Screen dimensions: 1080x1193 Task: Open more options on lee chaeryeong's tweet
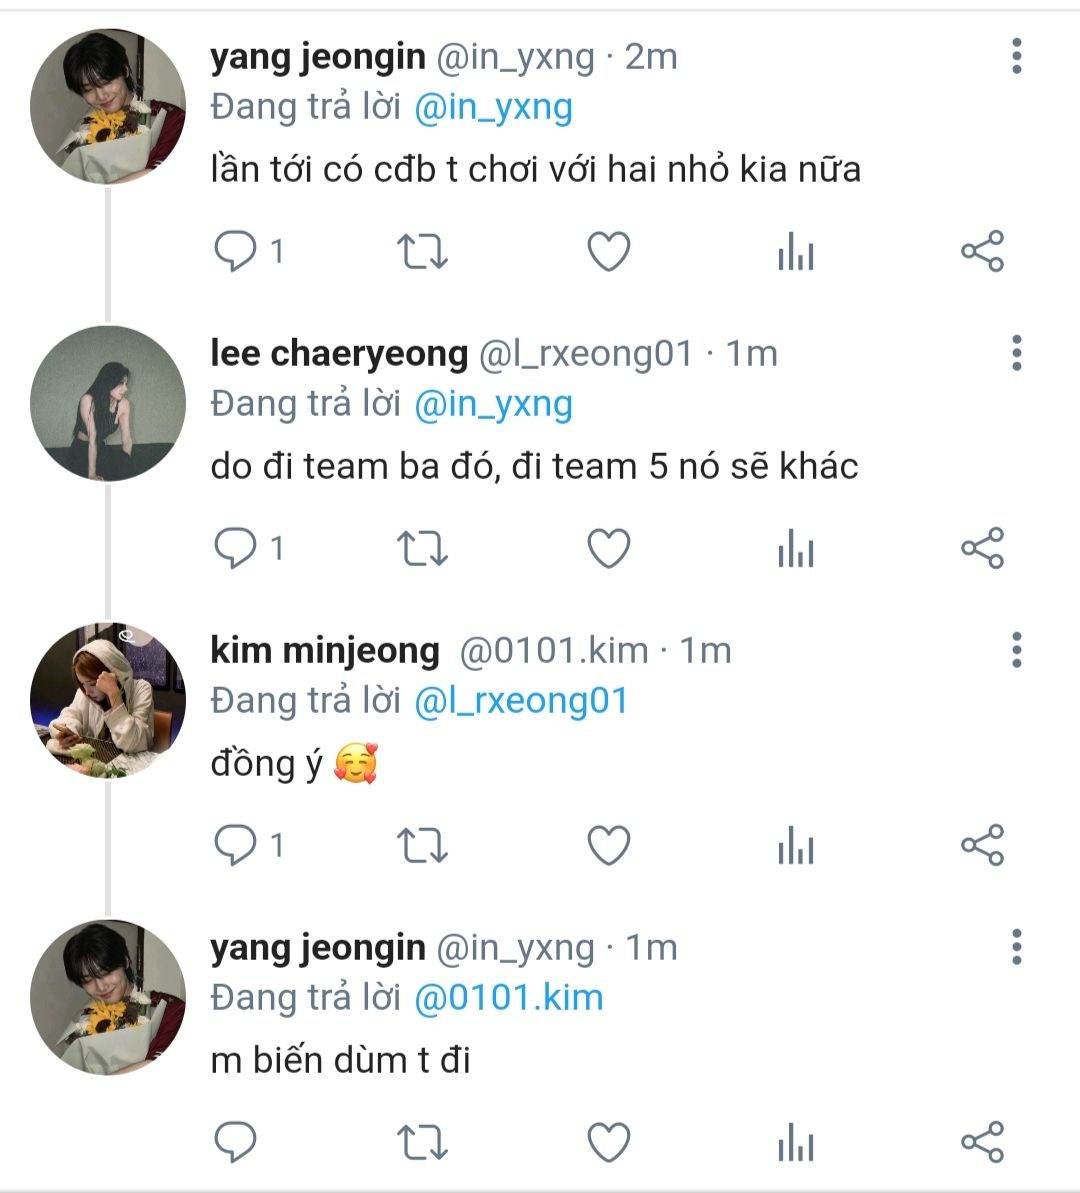point(1017,353)
